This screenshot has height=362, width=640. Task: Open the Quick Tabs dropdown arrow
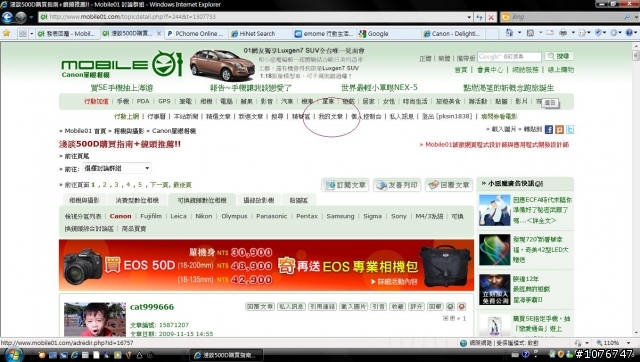(x=31, y=34)
